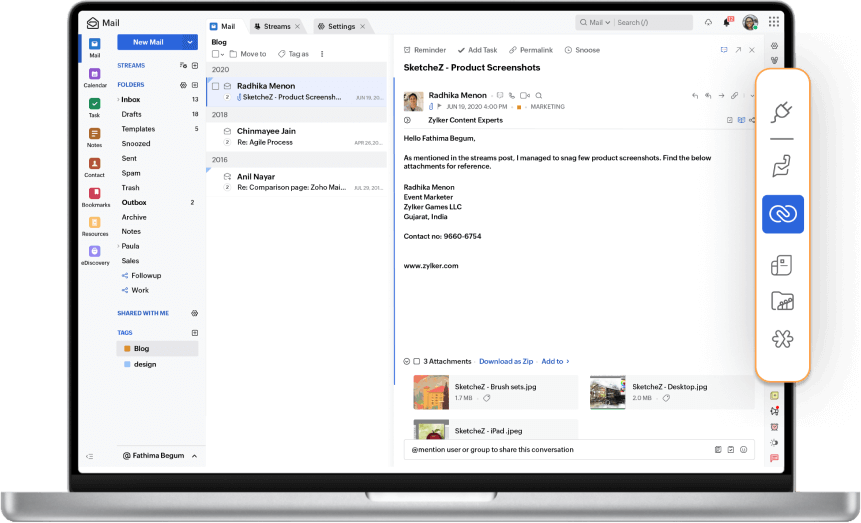Click the plug integrations icon in side panel

tap(781, 112)
